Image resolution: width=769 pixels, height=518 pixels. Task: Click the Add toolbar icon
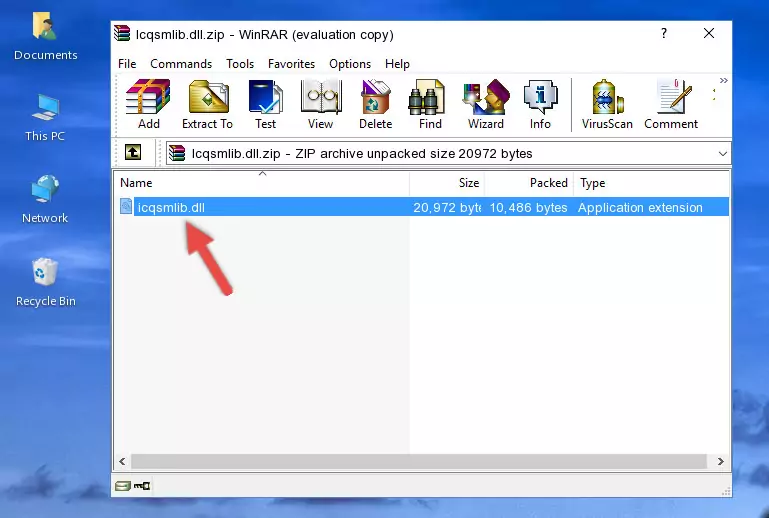point(148,104)
